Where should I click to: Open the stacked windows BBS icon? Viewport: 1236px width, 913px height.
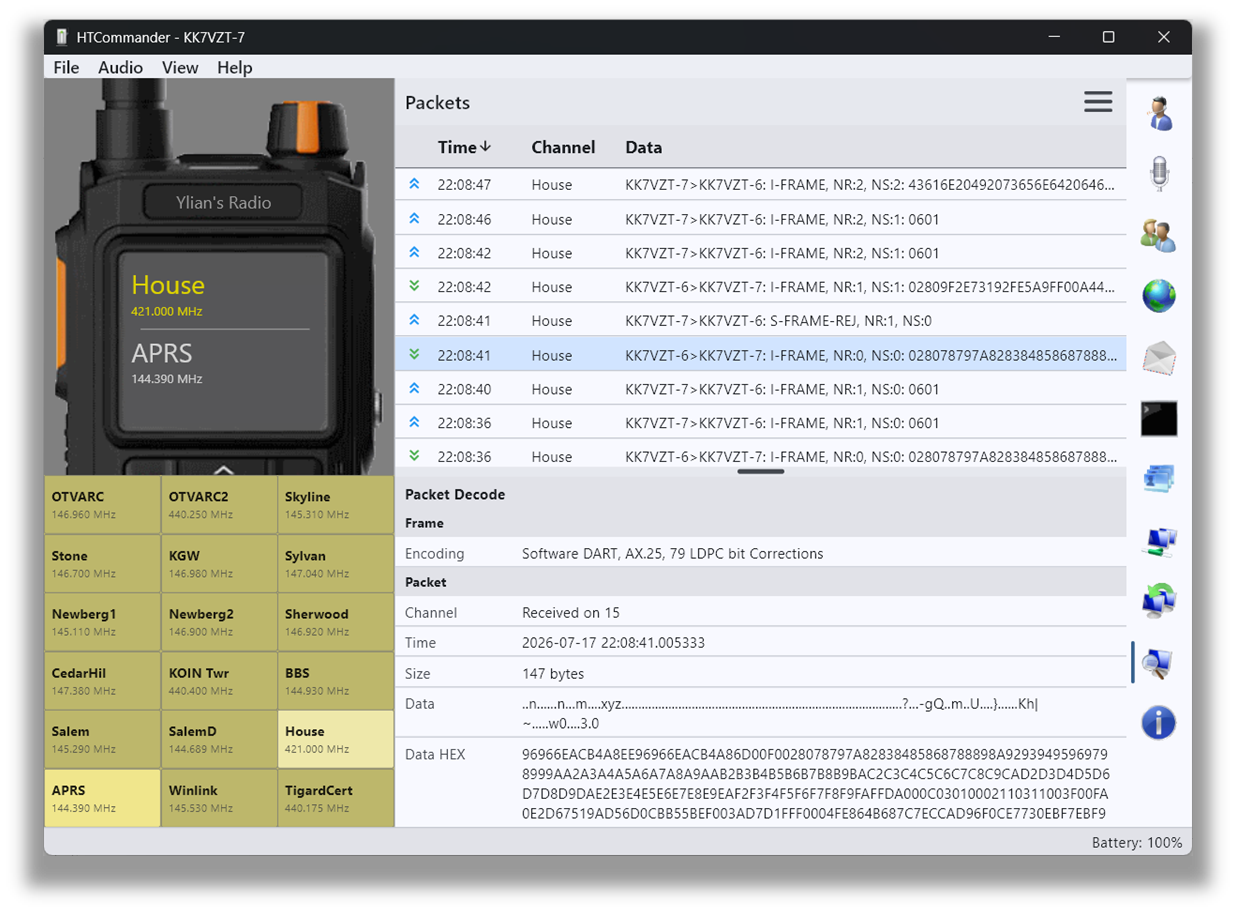coord(1159,479)
